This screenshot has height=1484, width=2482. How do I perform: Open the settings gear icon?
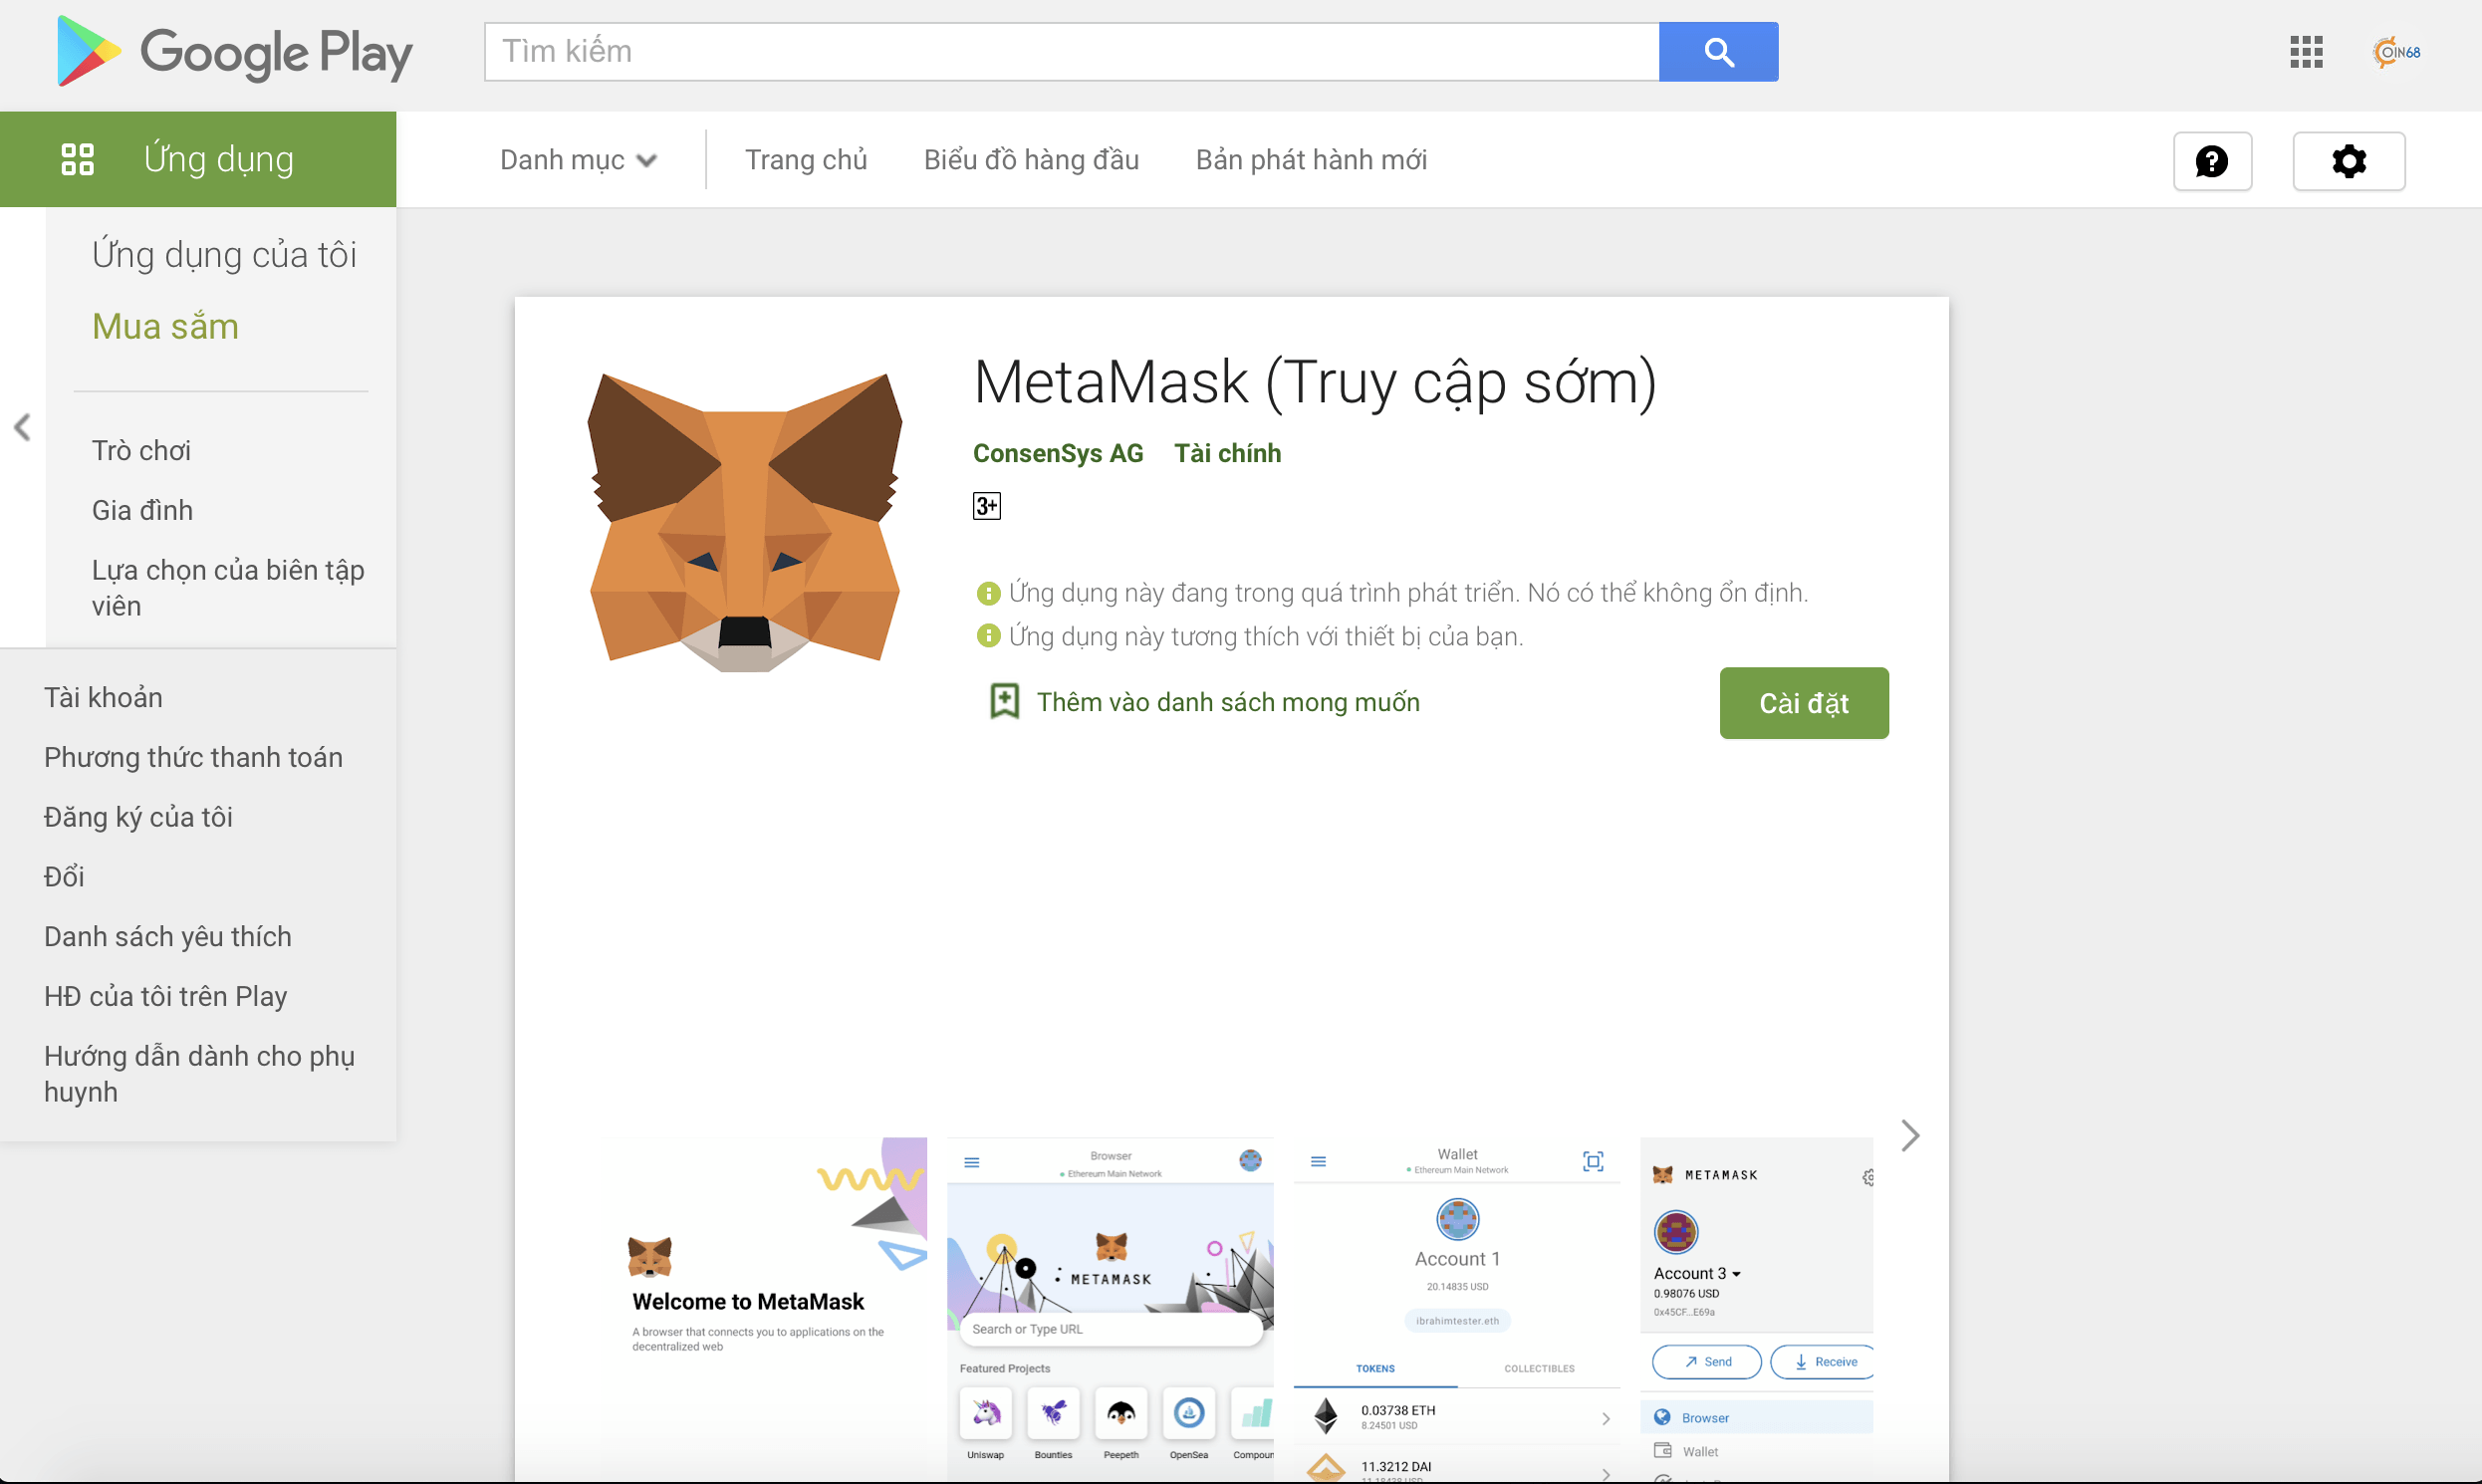point(2349,160)
